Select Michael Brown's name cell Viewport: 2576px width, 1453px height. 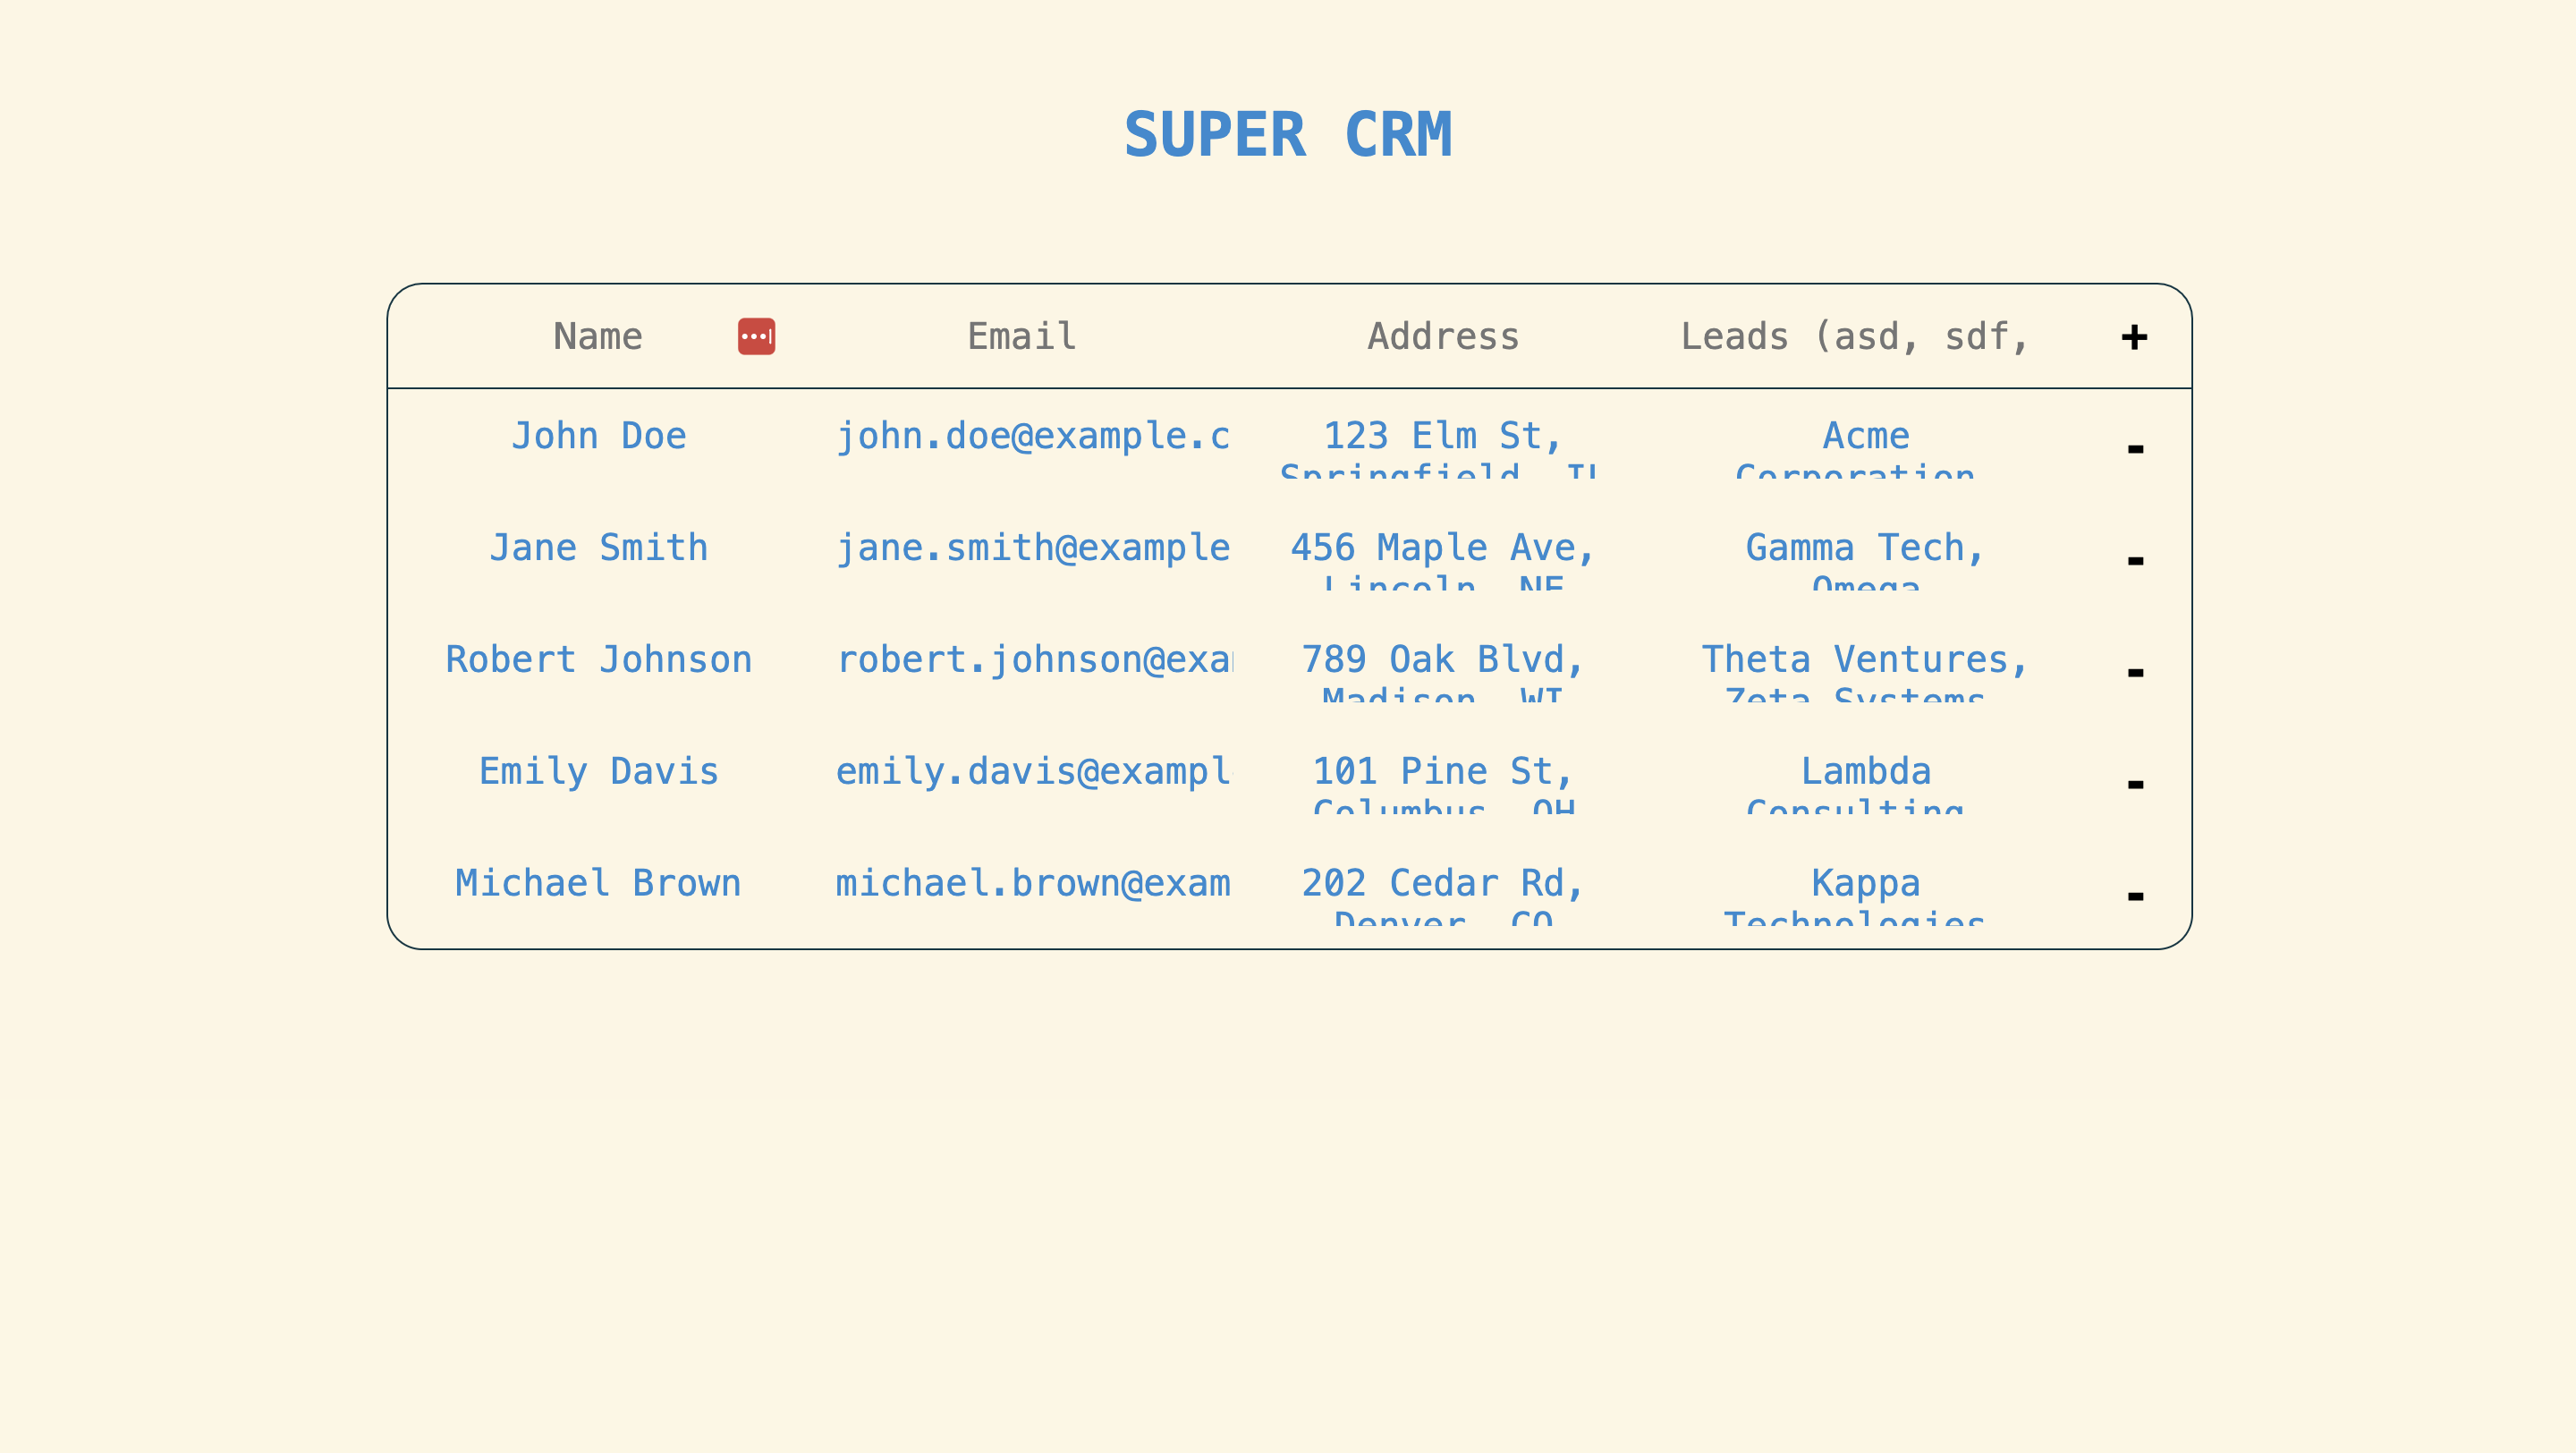tap(599, 883)
